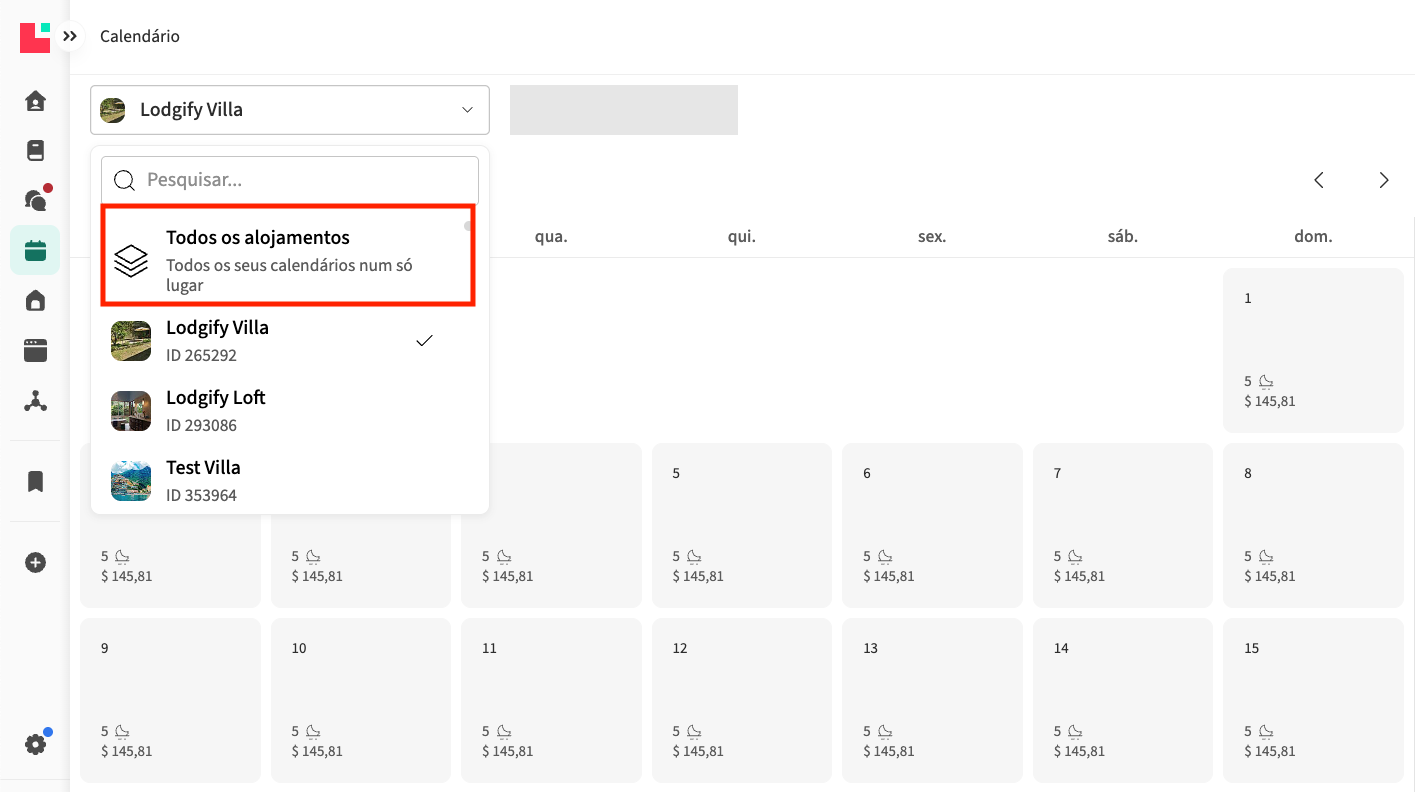This screenshot has width=1415, height=792.
Task: Open the properties house icon
Action: pos(35,300)
